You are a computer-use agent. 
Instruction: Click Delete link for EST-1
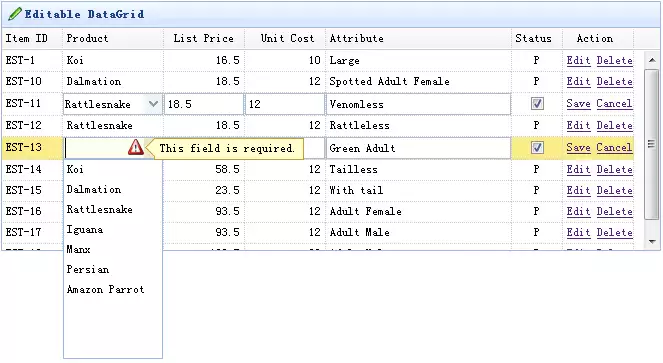click(614, 60)
